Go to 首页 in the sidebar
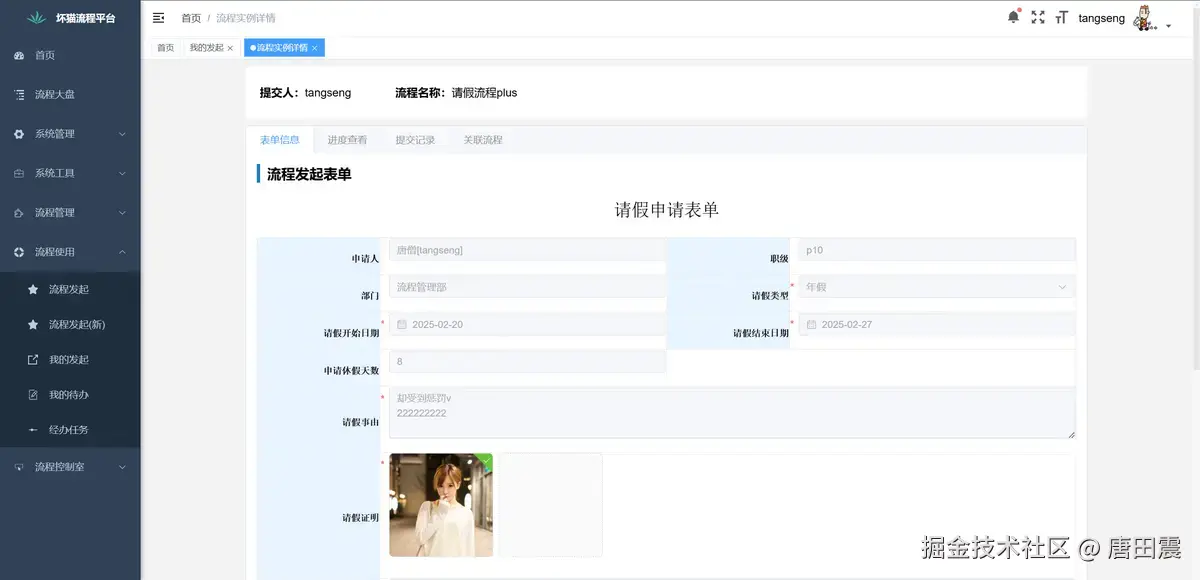The width and height of the screenshot is (1200, 580). [x=70, y=55]
